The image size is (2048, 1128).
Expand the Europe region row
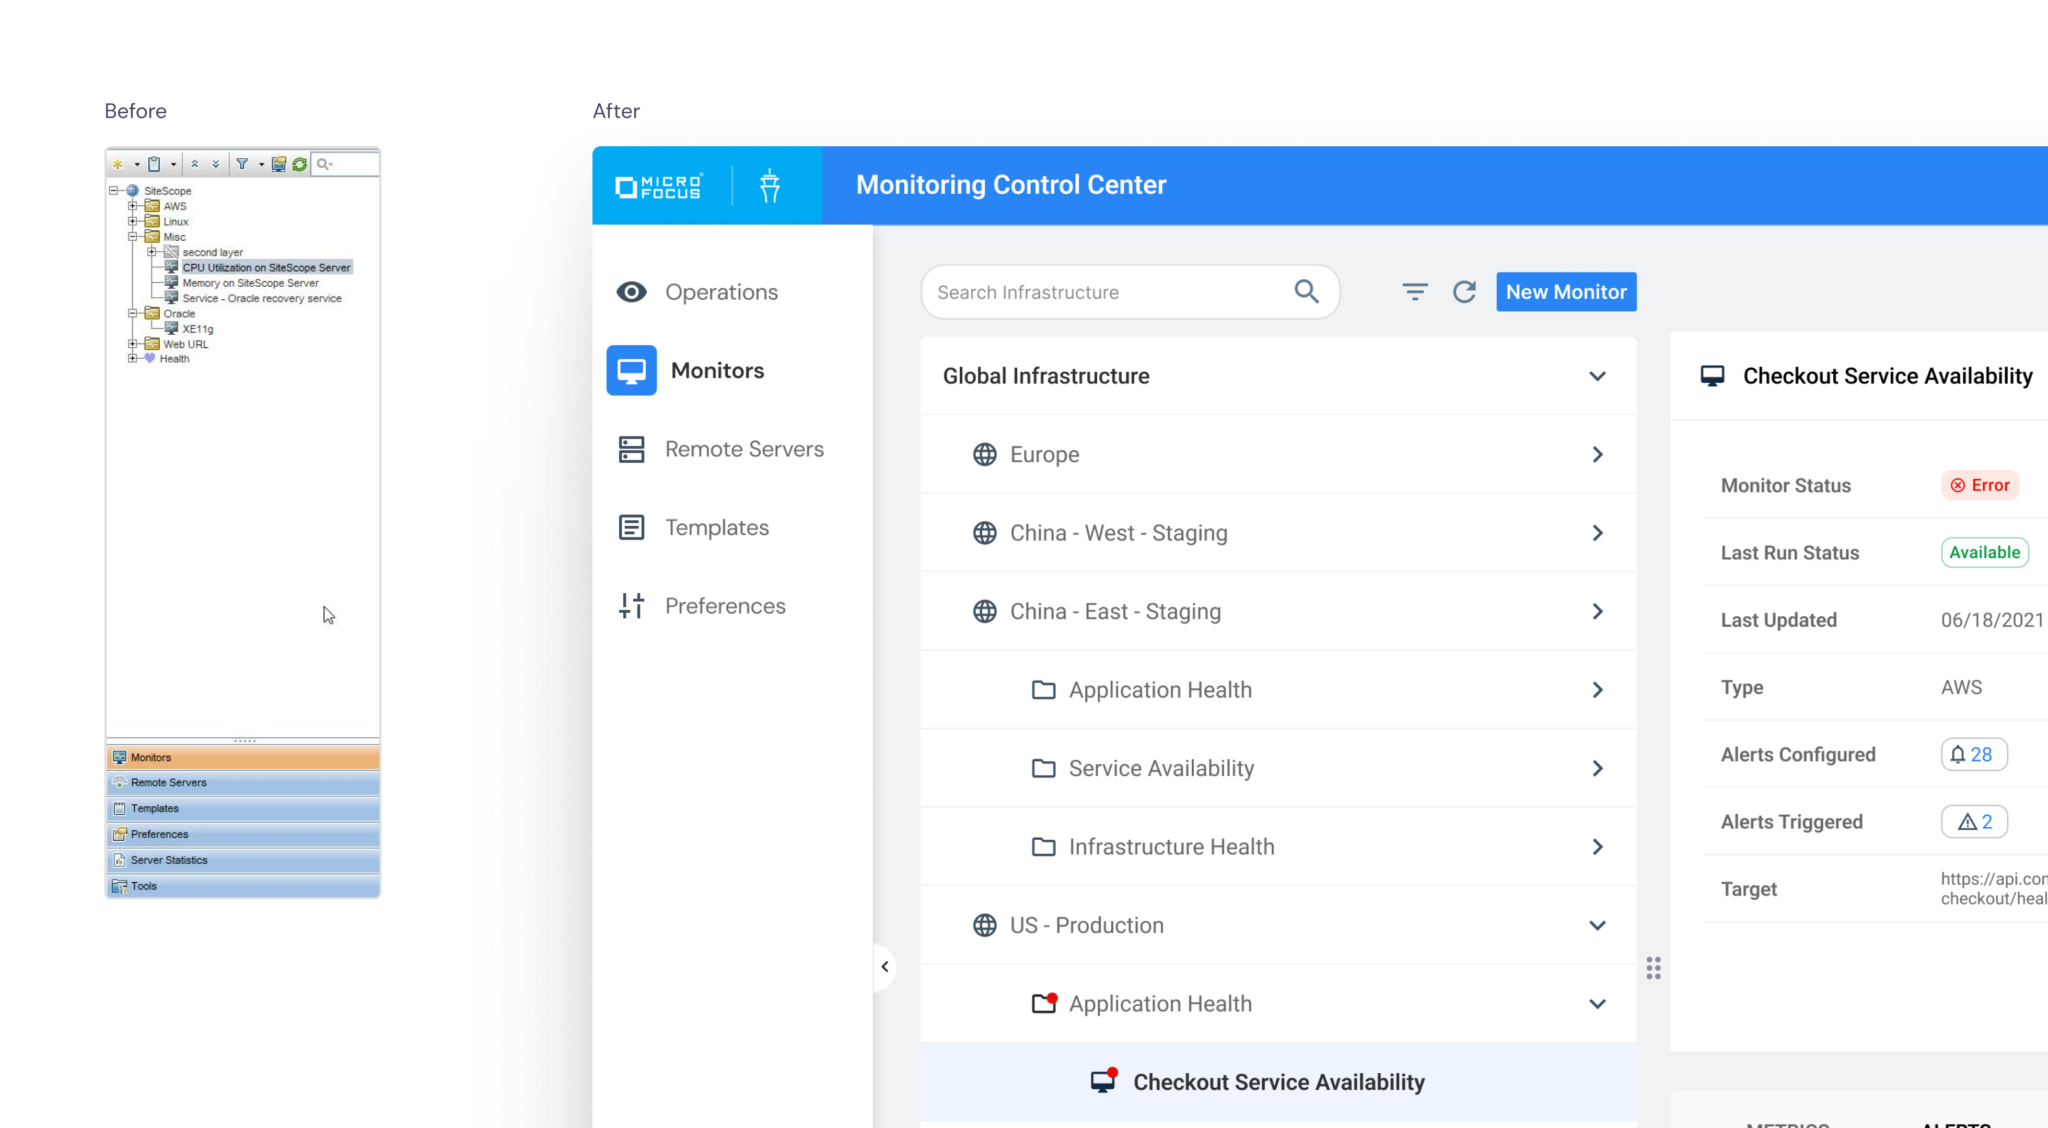click(1597, 454)
